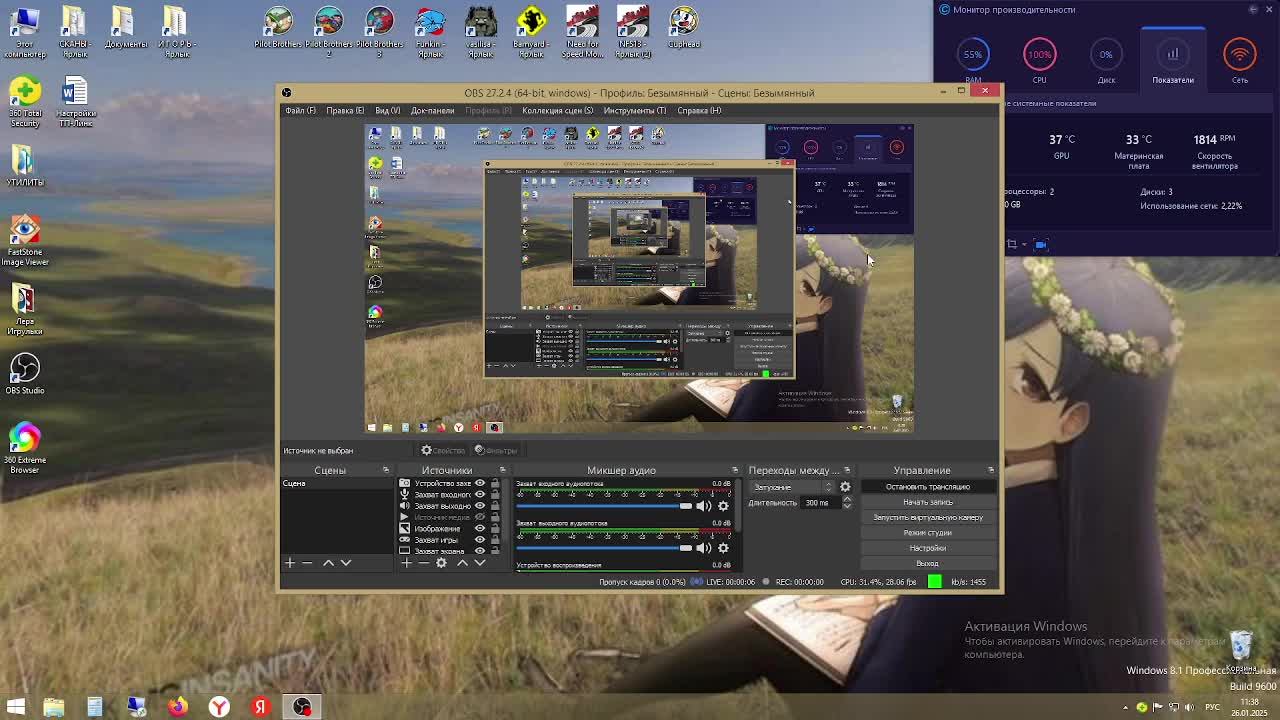Move the scene up in the Сцены panel
Viewport: 1280px width, 720px height.
click(328, 563)
